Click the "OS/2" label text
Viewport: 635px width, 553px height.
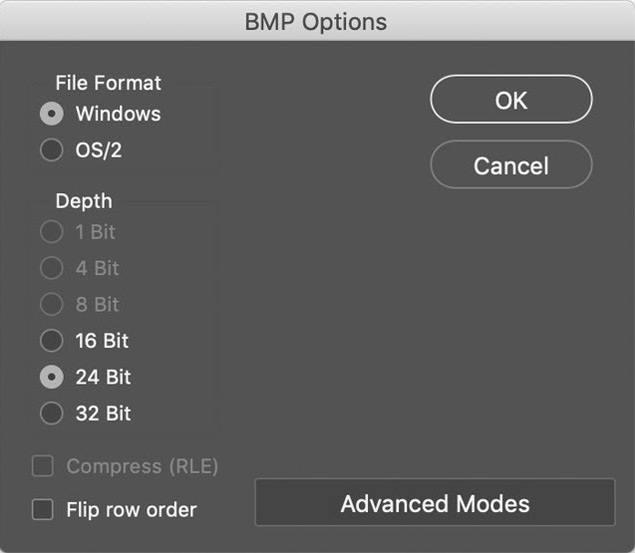pyautogui.click(x=98, y=151)
